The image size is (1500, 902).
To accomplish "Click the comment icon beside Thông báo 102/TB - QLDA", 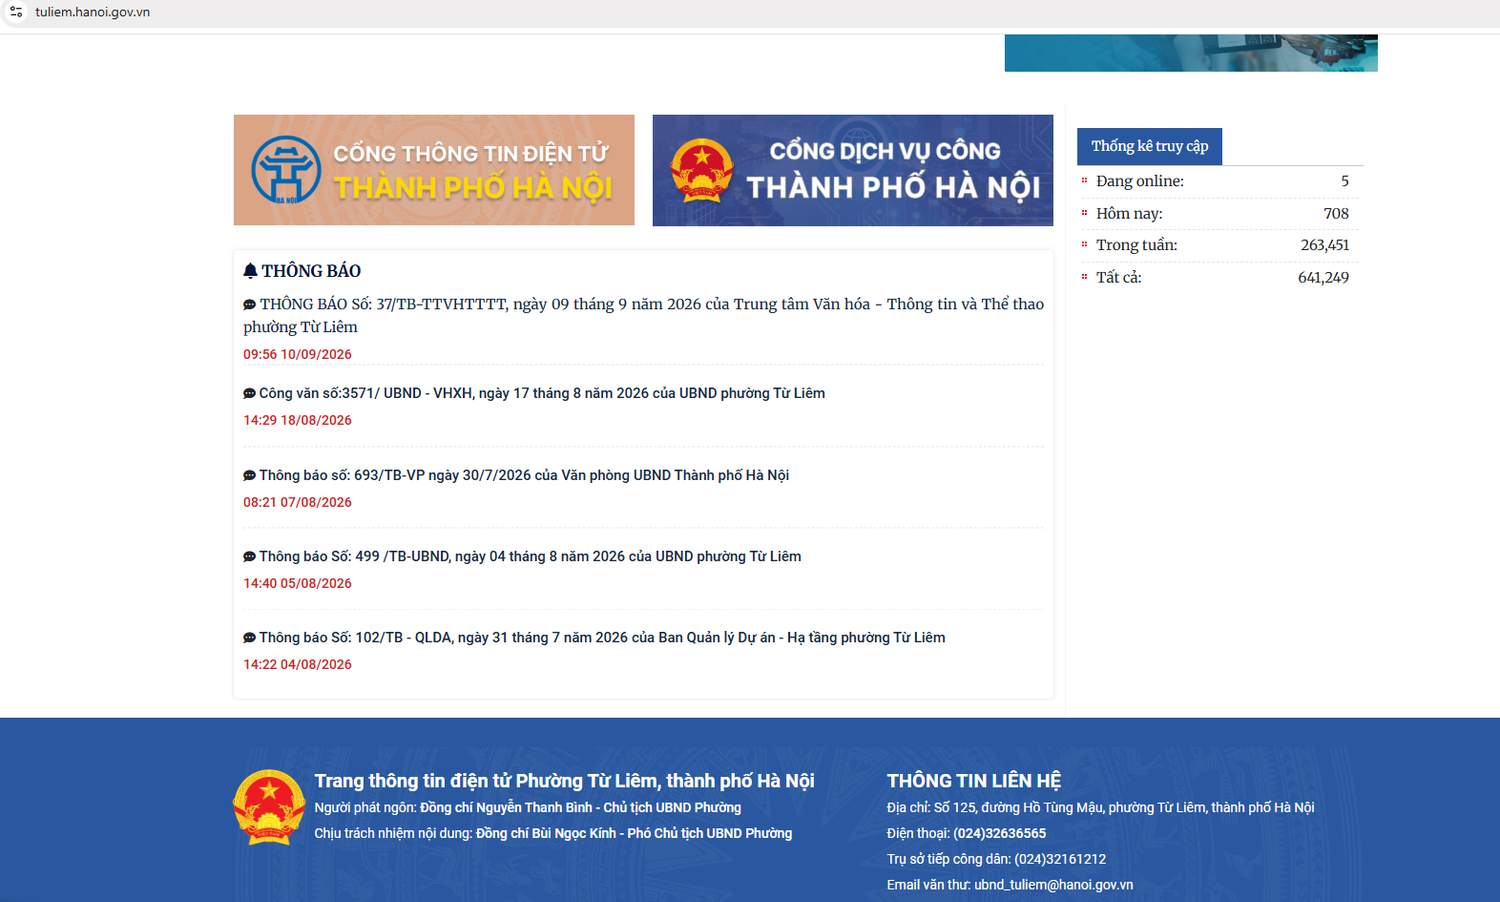I will tap(250, 638).
